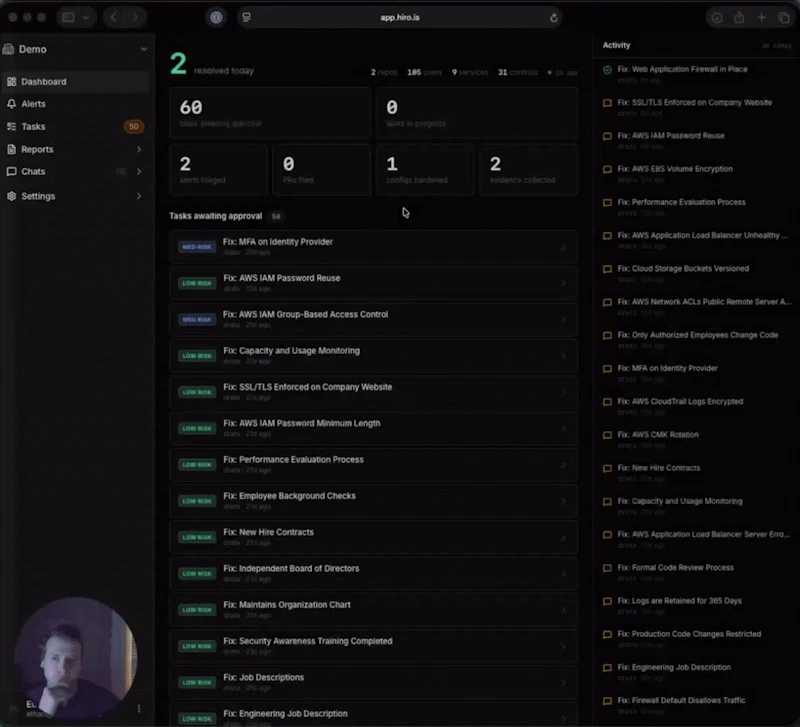
Task: Open user options three-dot menu
Action: (x=139, y=709)
